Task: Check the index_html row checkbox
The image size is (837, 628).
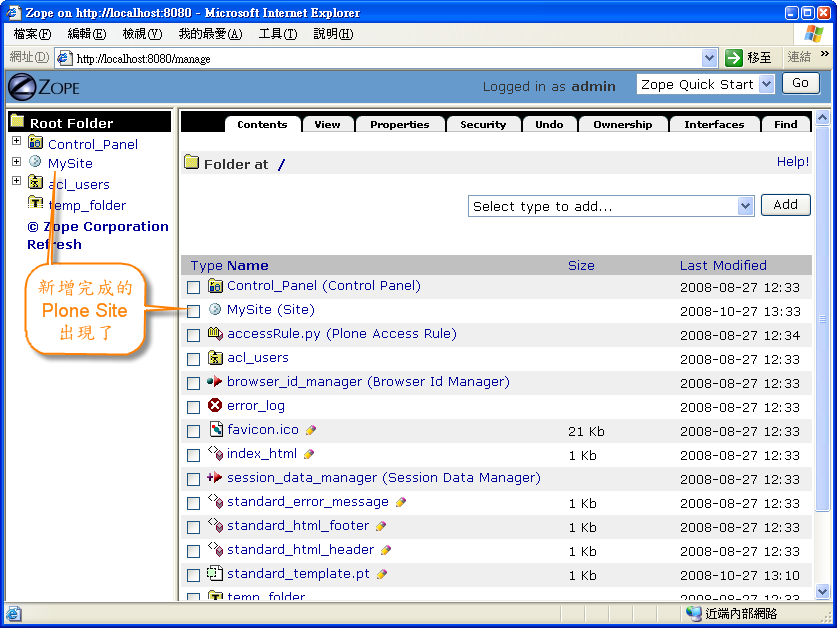Action: click(193, 456)
